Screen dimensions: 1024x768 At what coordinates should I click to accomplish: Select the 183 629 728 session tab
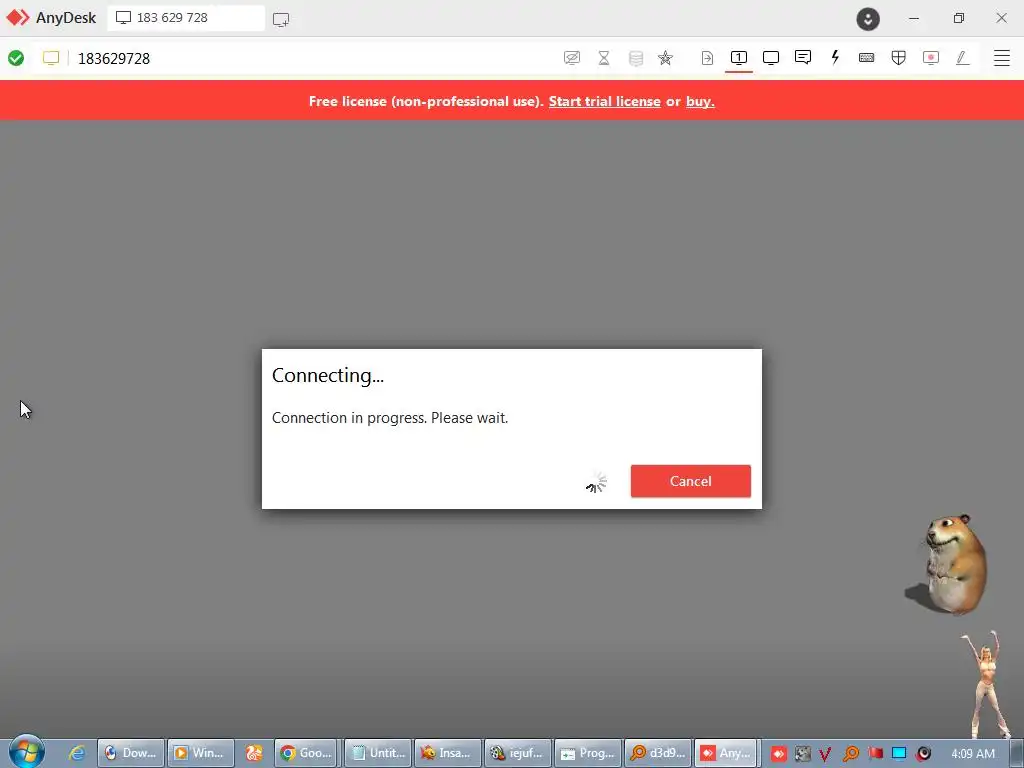(x=185, y=18)
